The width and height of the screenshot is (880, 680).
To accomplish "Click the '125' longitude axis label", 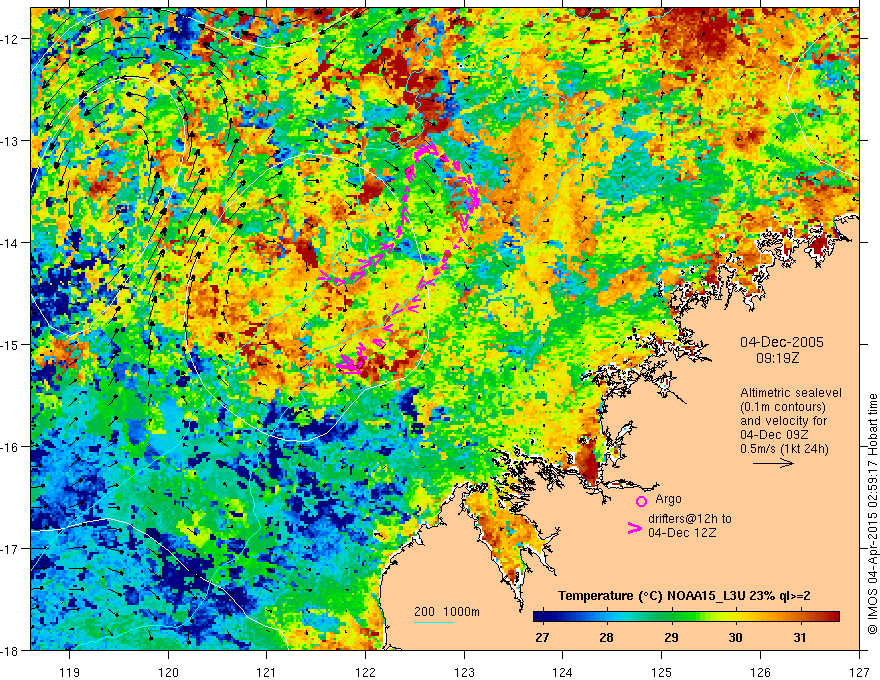I will [x=662, y=672].
